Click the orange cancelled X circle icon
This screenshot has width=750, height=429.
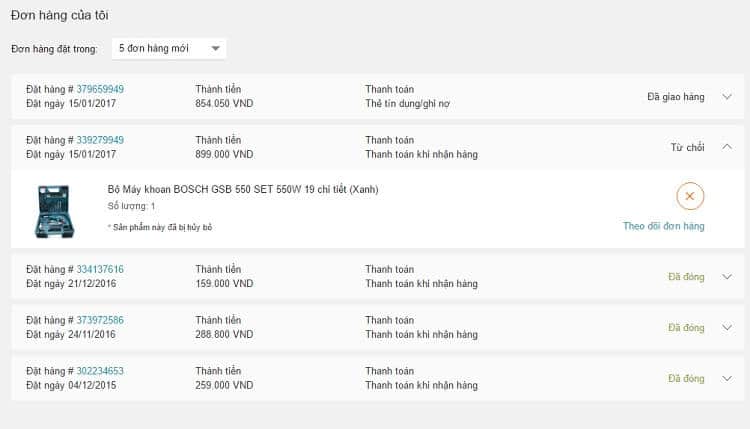pos(690,196)
